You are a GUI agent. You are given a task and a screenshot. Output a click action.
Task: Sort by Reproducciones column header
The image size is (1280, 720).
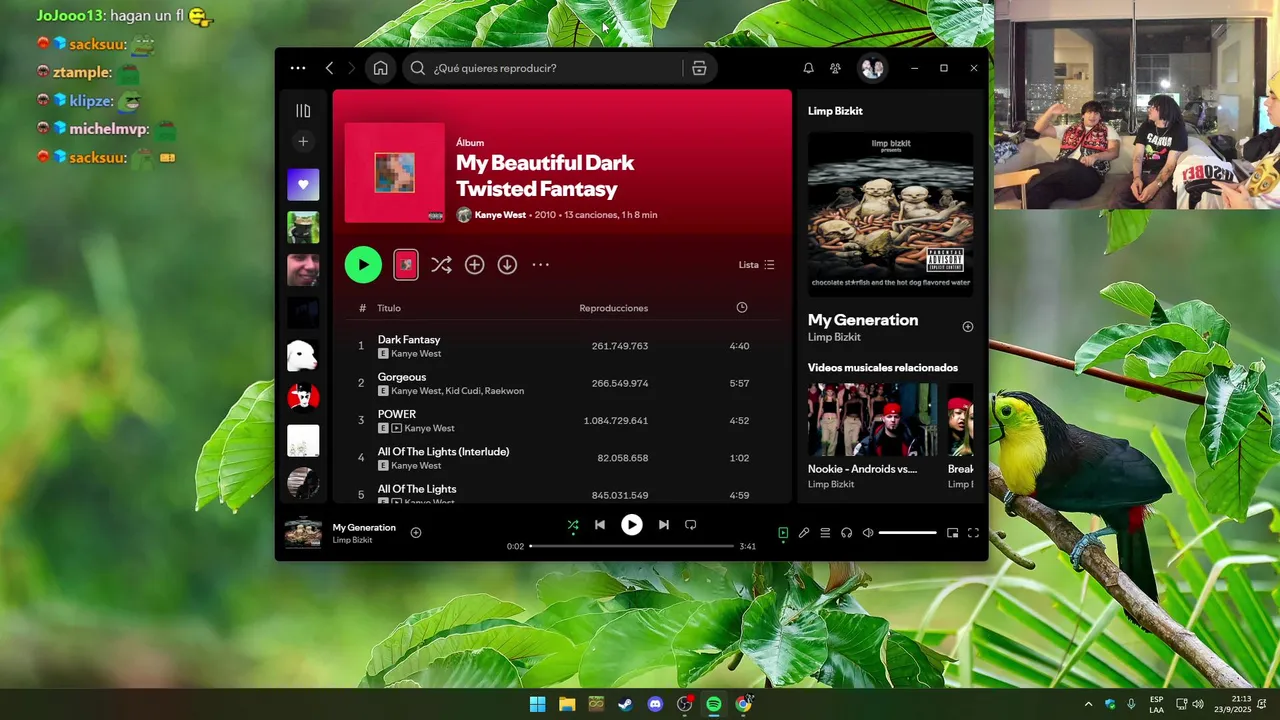coord(613,308)
